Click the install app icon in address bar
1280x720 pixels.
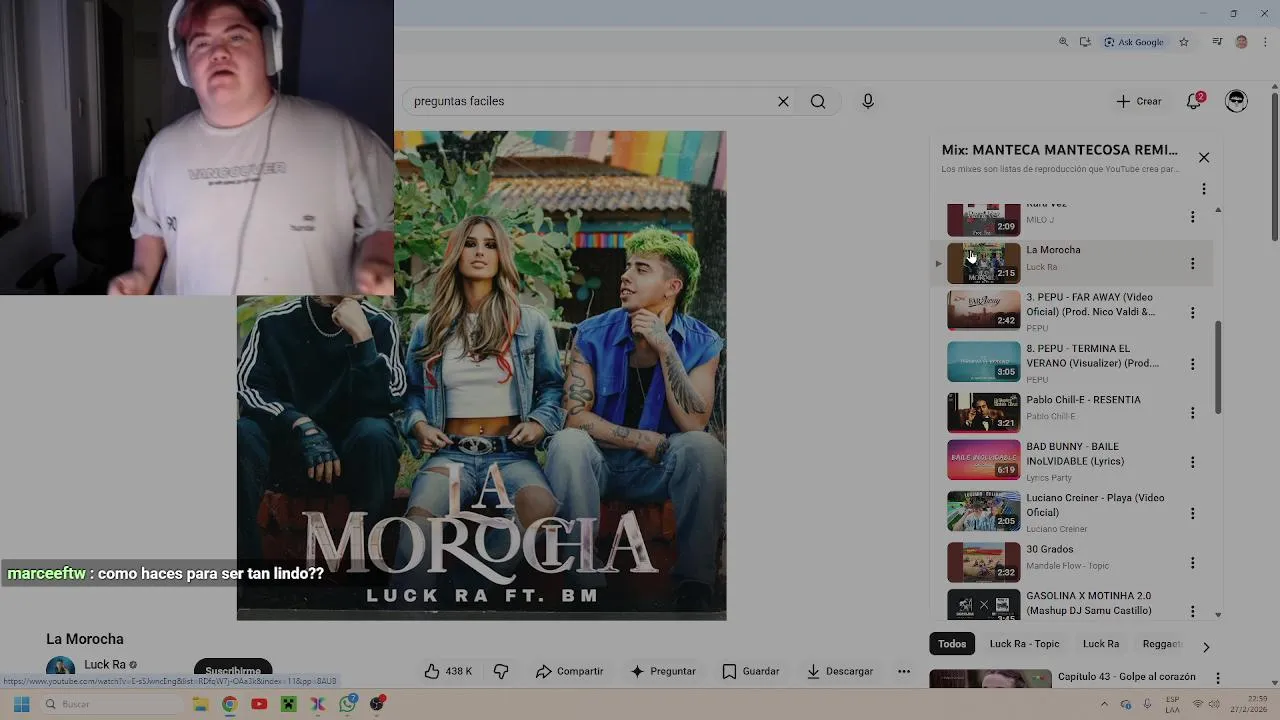[x=1085, y=42]
